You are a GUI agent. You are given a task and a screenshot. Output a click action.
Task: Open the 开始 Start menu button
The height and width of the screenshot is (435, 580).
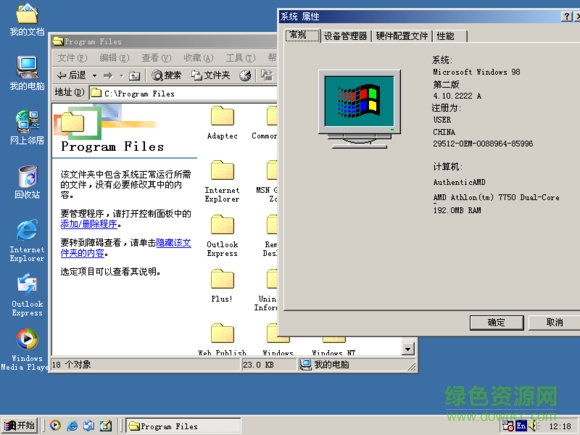[20, 425]
